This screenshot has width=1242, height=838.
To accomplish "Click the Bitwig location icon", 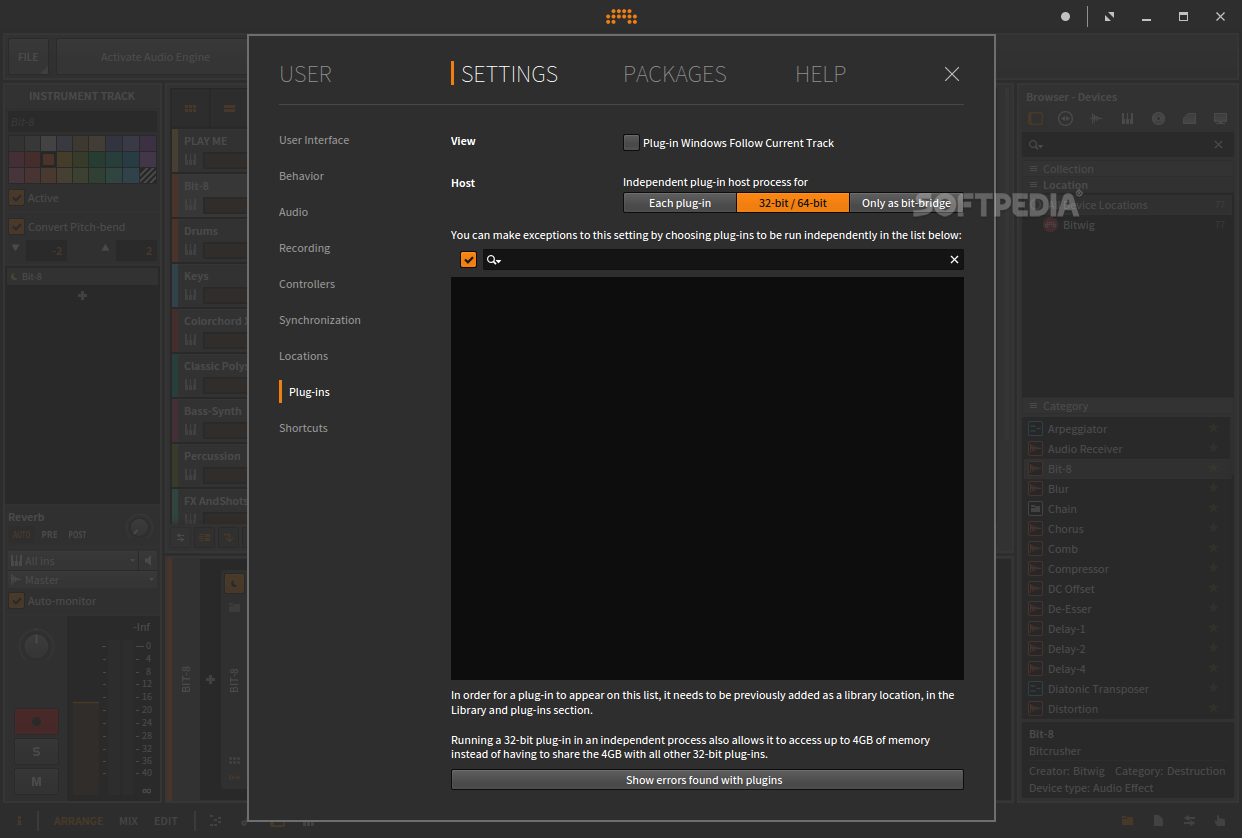I will coord(1051,225).
